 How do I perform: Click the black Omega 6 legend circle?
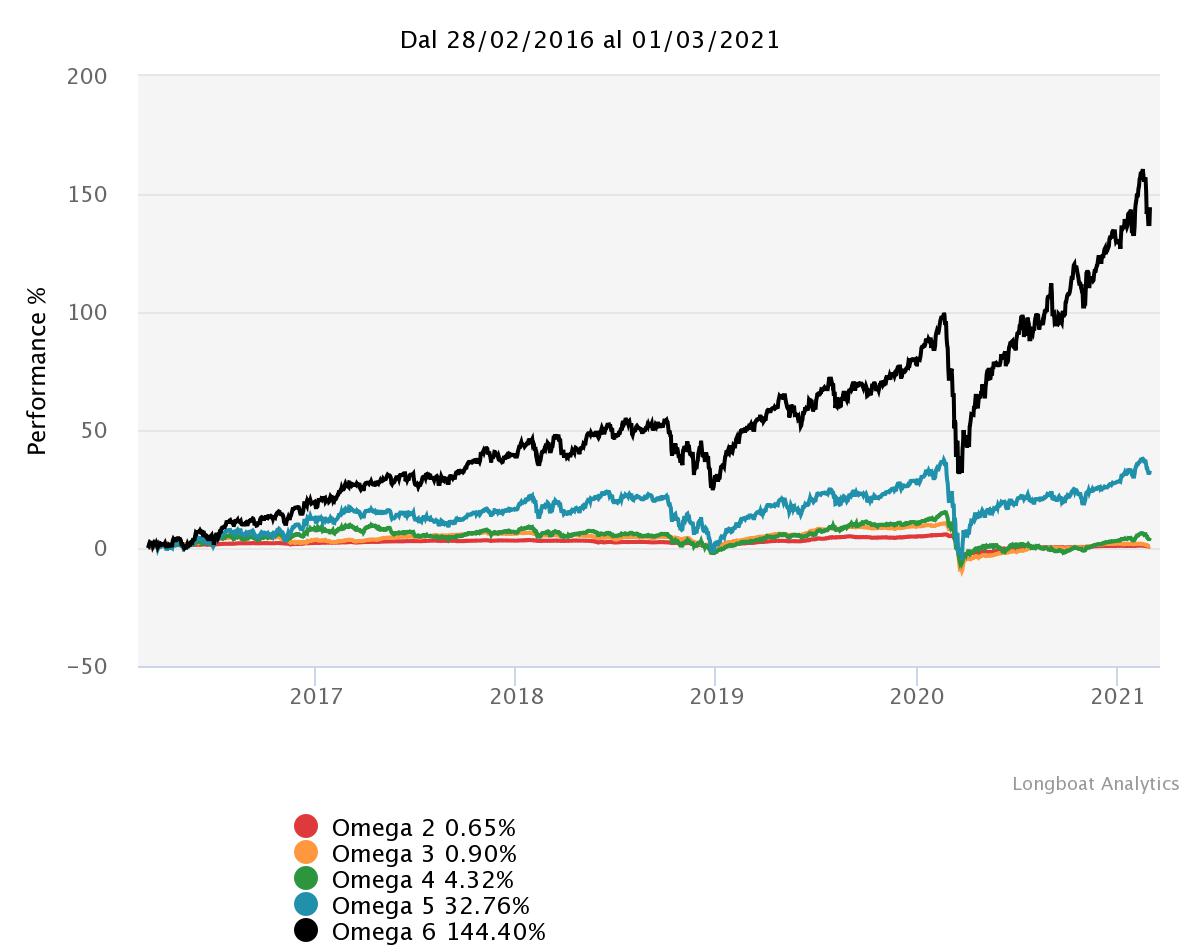coord(306,931)
